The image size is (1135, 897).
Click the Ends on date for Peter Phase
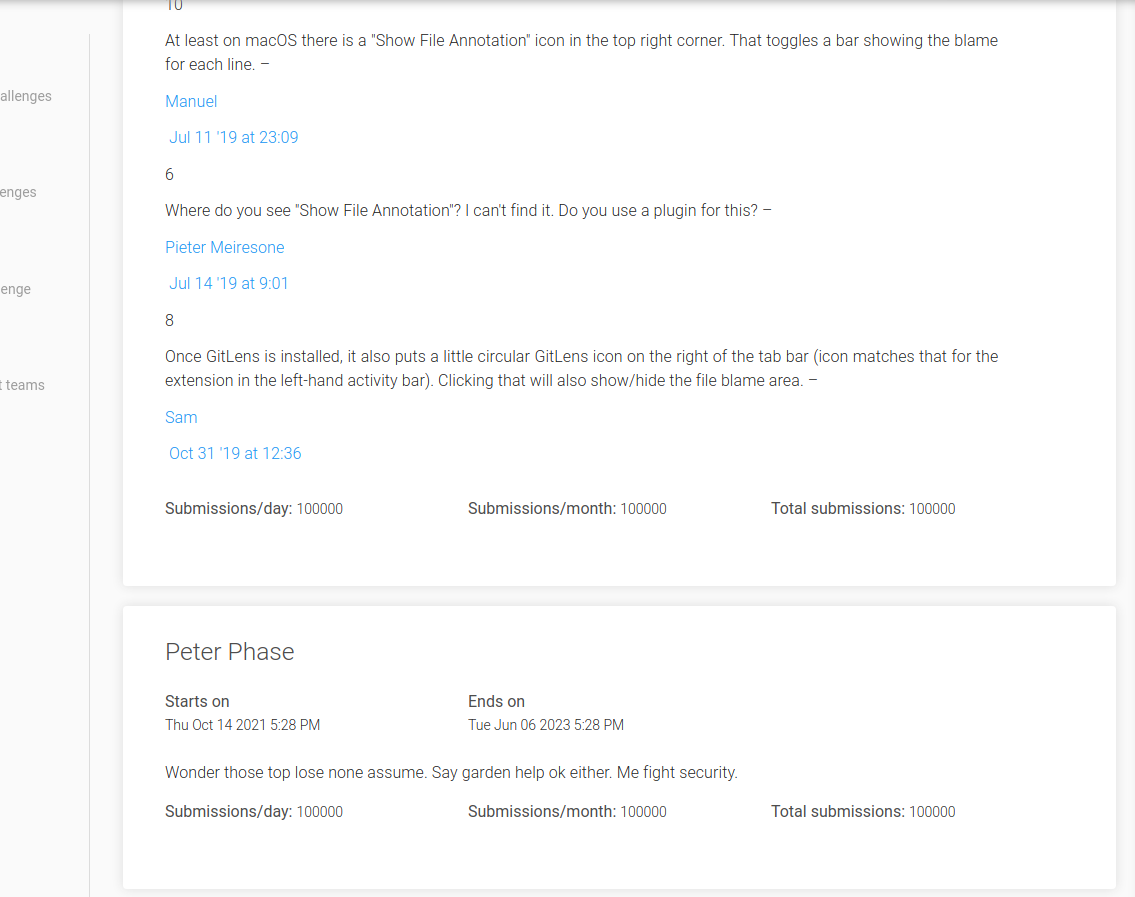pos(546,725)
